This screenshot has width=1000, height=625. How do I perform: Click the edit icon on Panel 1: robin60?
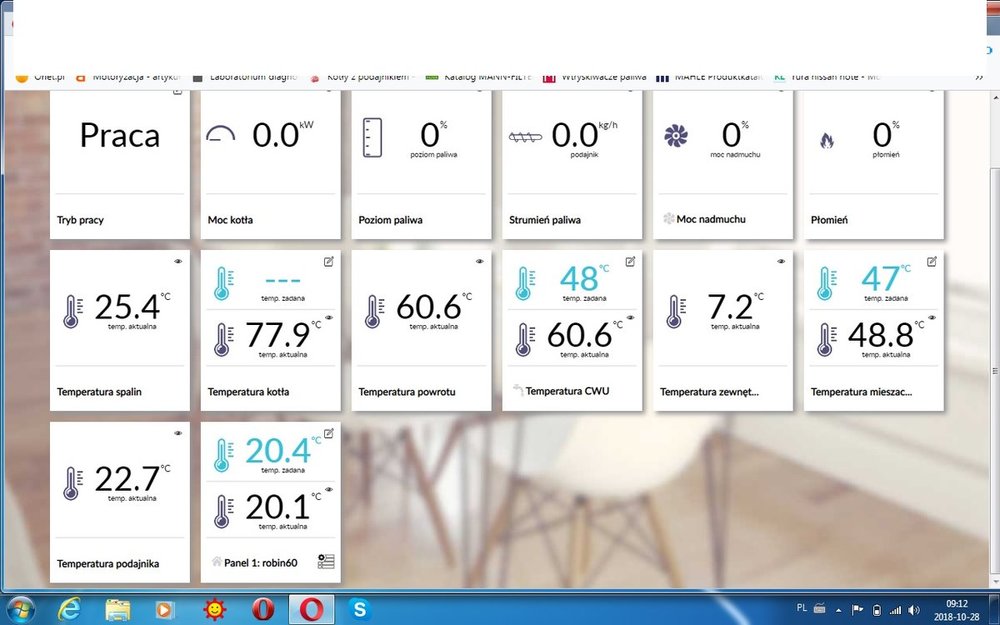point(329,434)
